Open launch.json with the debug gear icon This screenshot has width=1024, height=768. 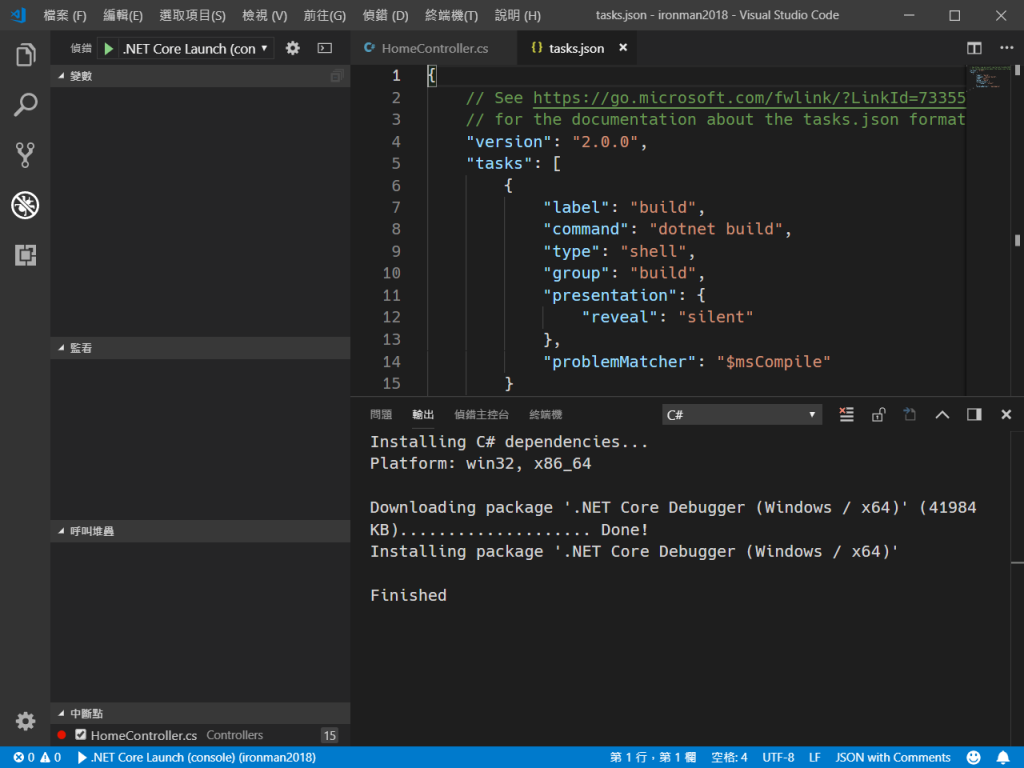pyautogui.click(x=292, y=48)
